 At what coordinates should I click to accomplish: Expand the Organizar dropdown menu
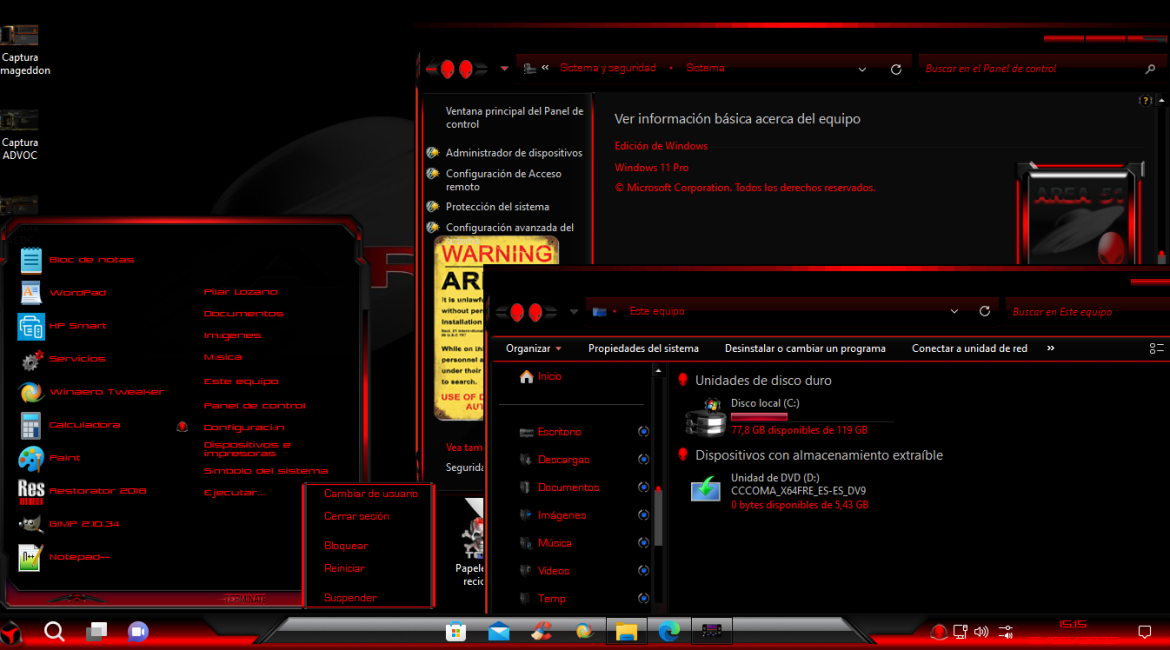click(533, 349)
